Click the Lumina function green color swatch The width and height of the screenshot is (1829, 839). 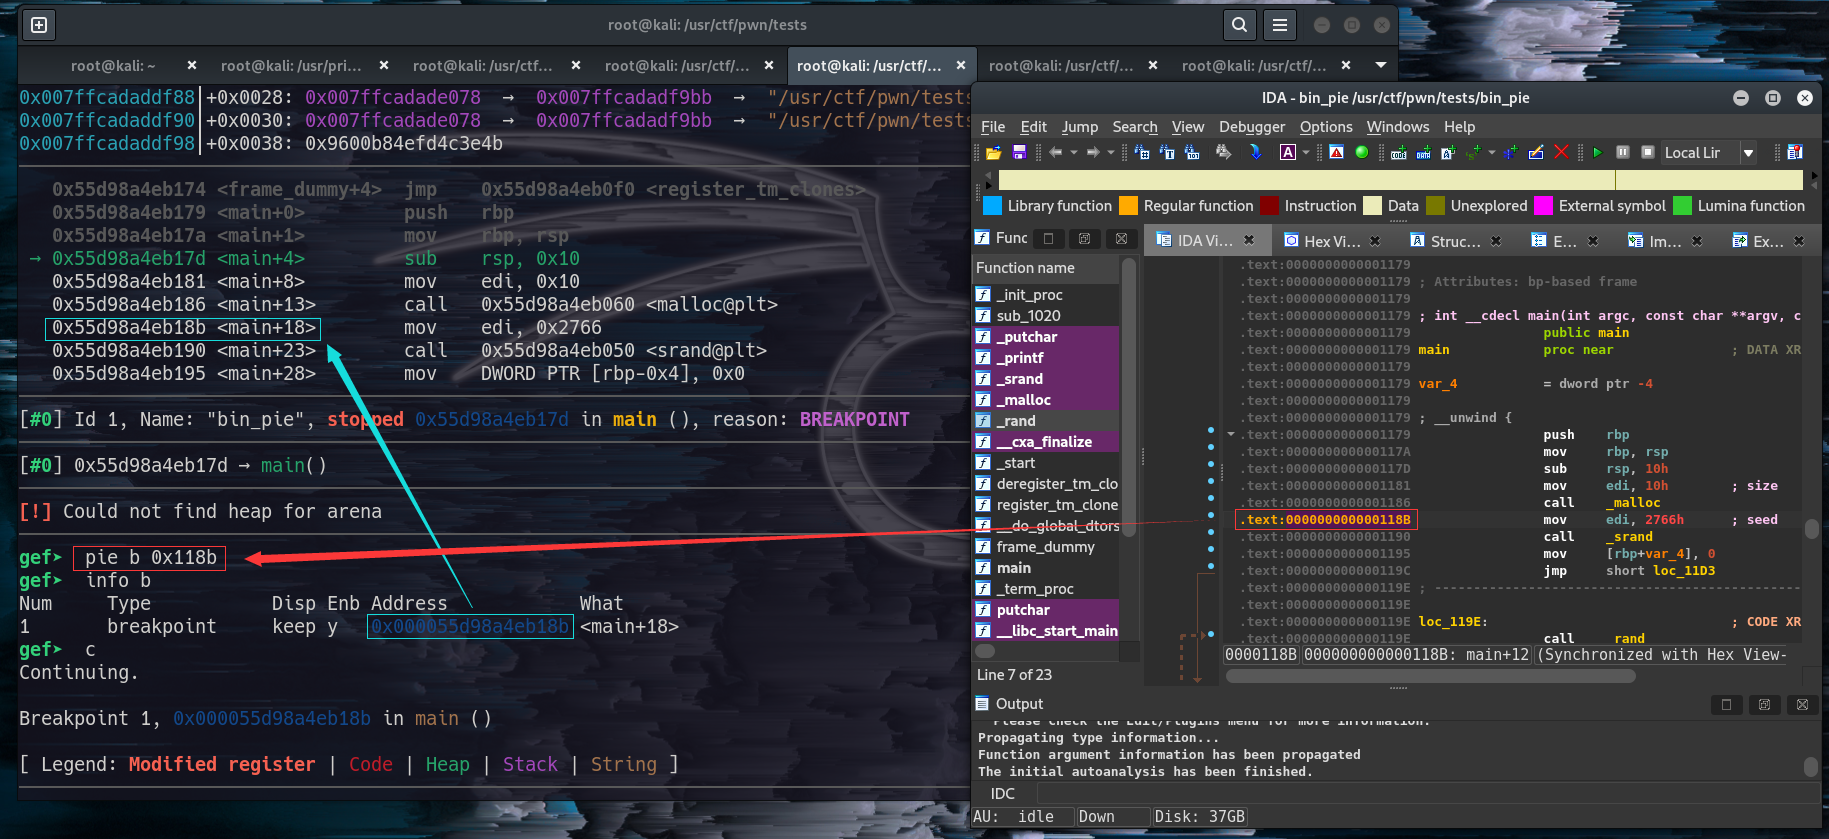pos(1682,205)
